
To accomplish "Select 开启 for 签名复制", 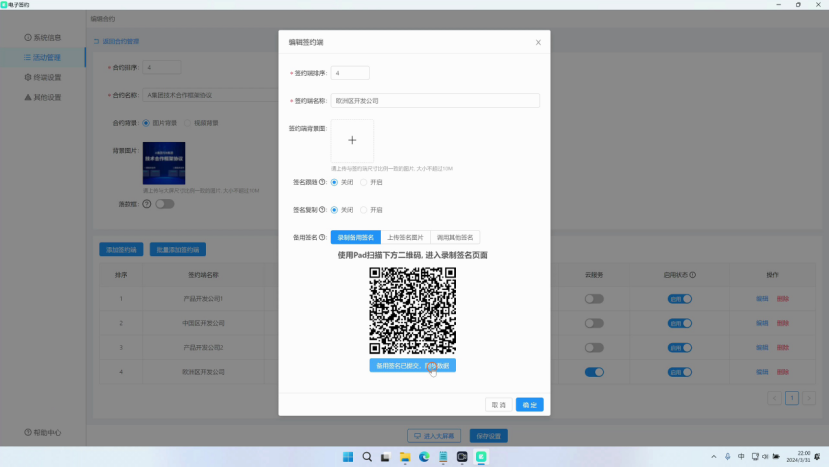I will tap(371, 210).
